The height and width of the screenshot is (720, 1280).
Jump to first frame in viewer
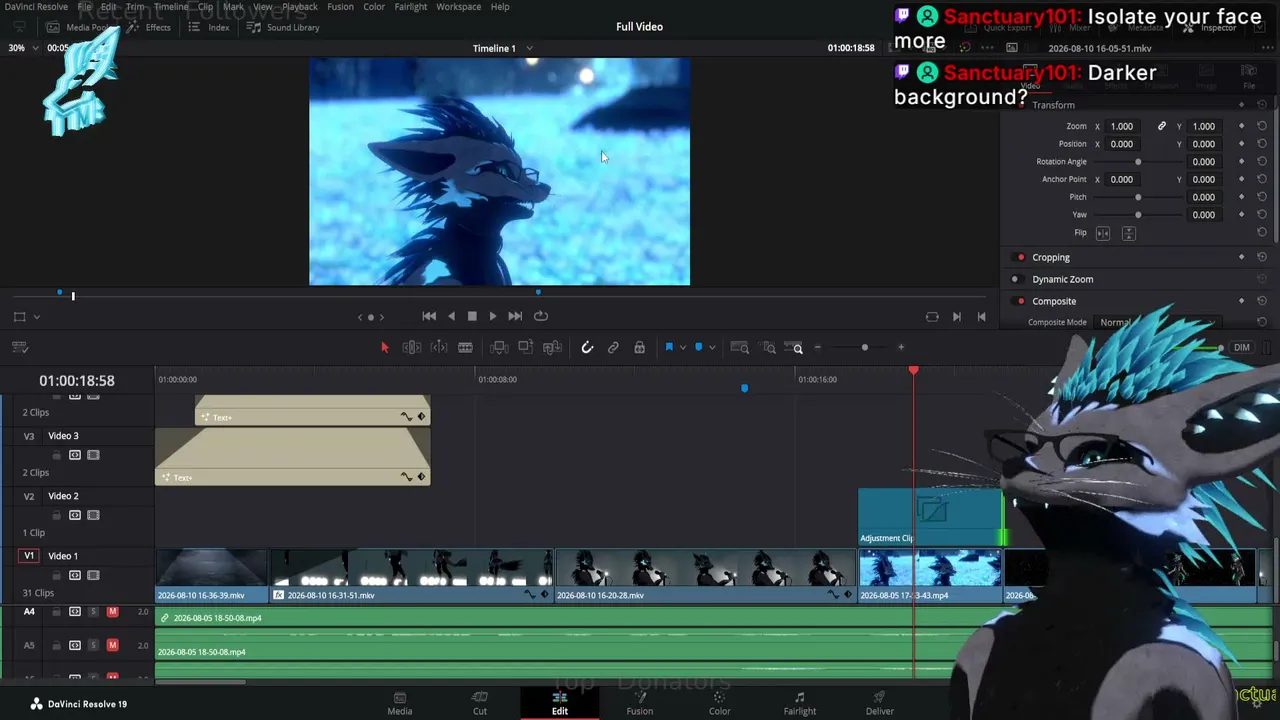point(429,316)
